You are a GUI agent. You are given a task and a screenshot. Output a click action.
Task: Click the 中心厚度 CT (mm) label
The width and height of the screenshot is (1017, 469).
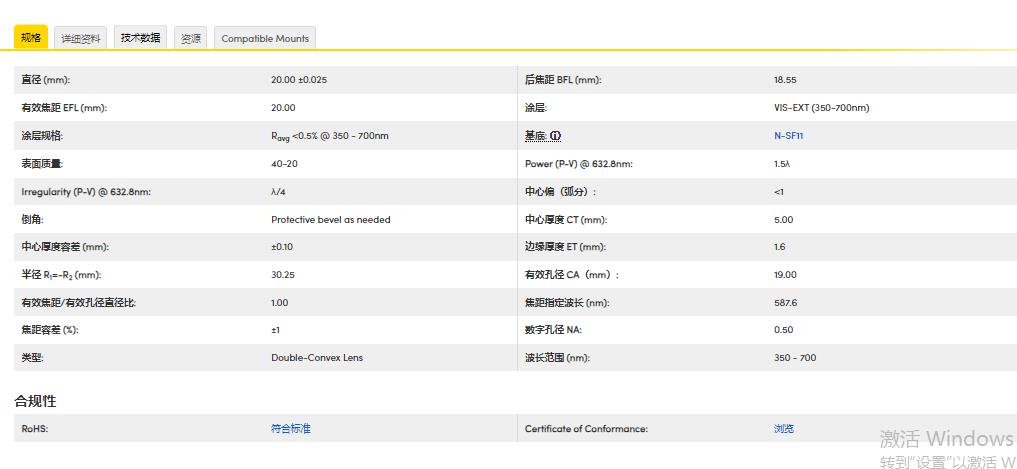[566, 219]
